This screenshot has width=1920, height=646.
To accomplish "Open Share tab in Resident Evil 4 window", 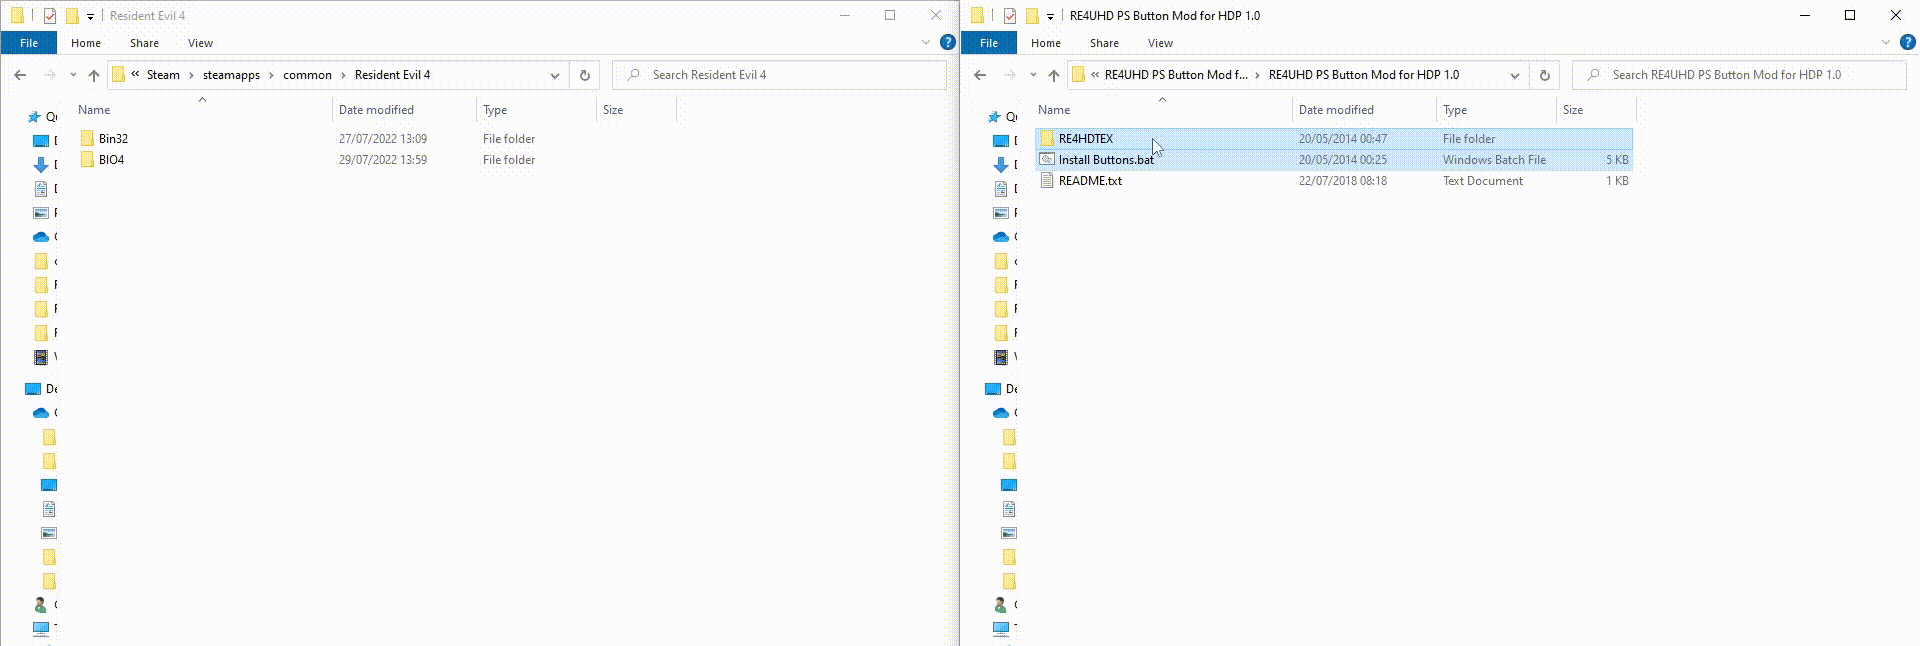I will (144, 43).
